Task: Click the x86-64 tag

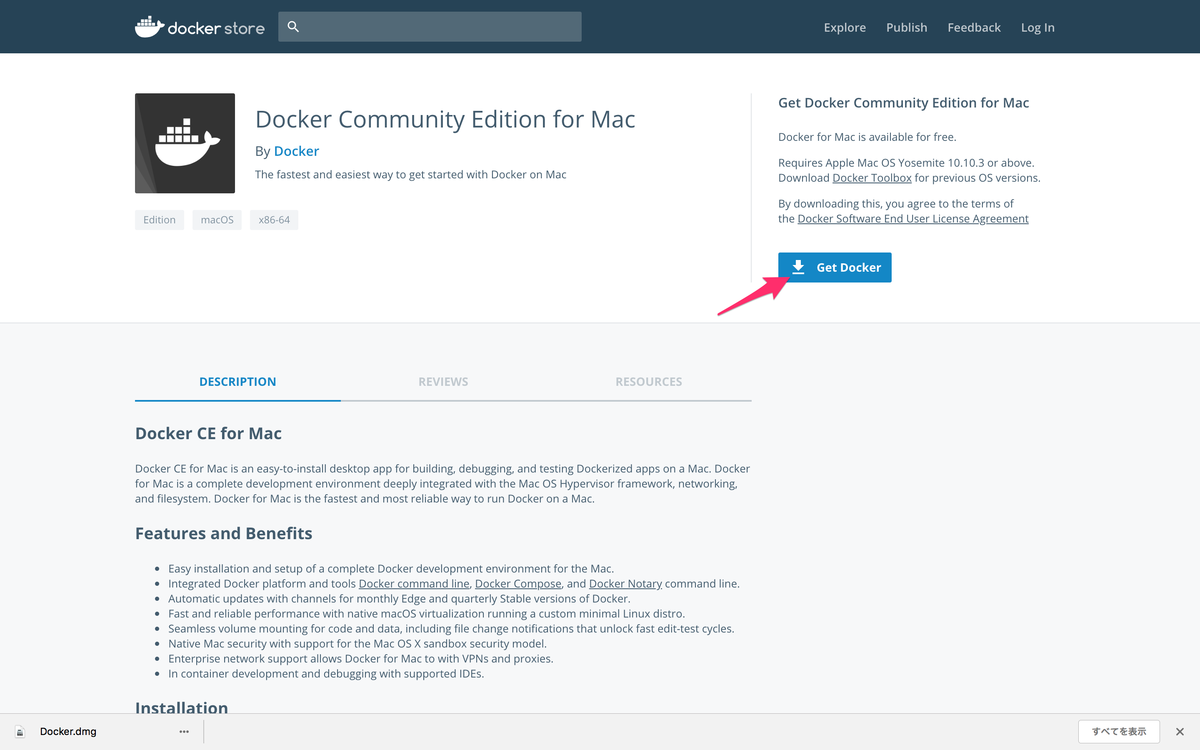Action: coord(274,220)
